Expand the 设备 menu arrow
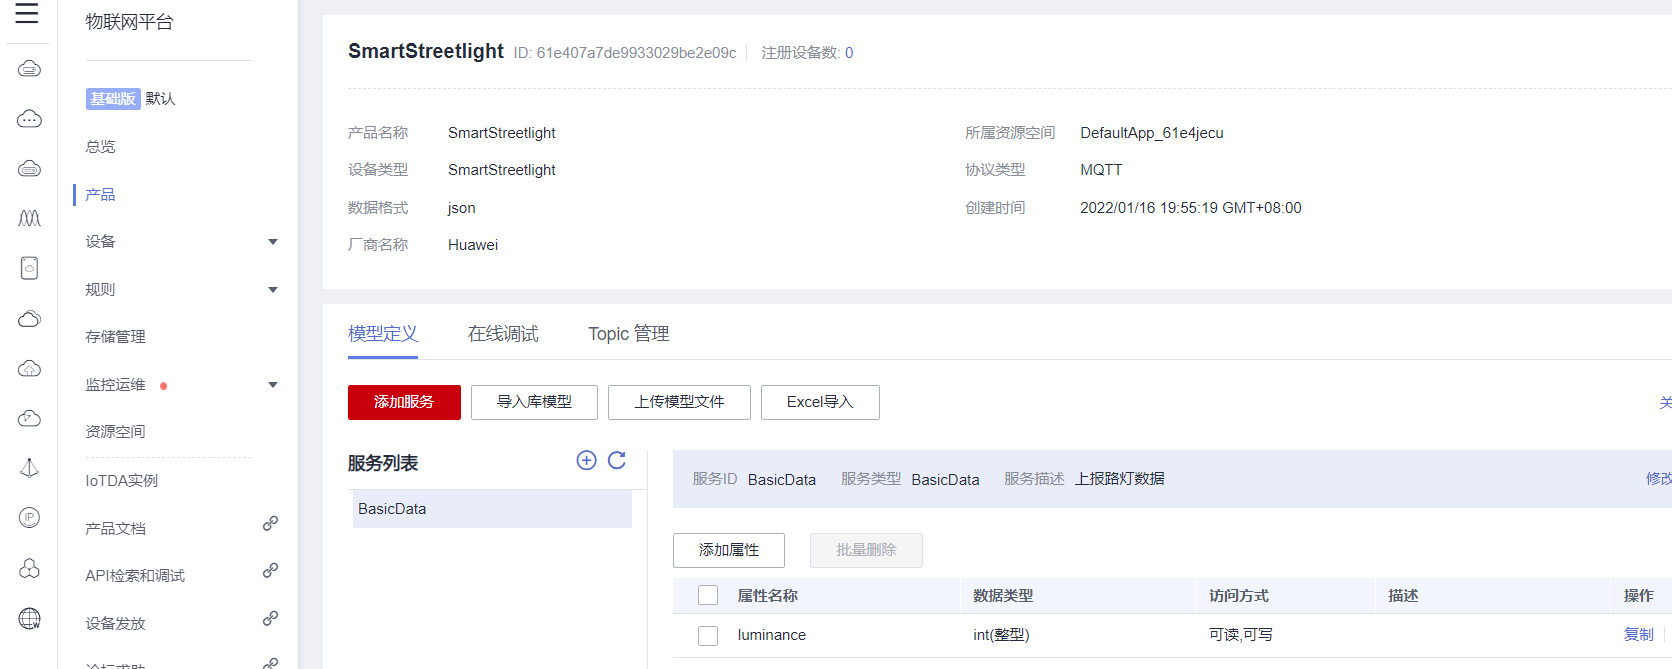This screenshot has width=1672, height=669. pyautogui.click(x=273, y=242)
